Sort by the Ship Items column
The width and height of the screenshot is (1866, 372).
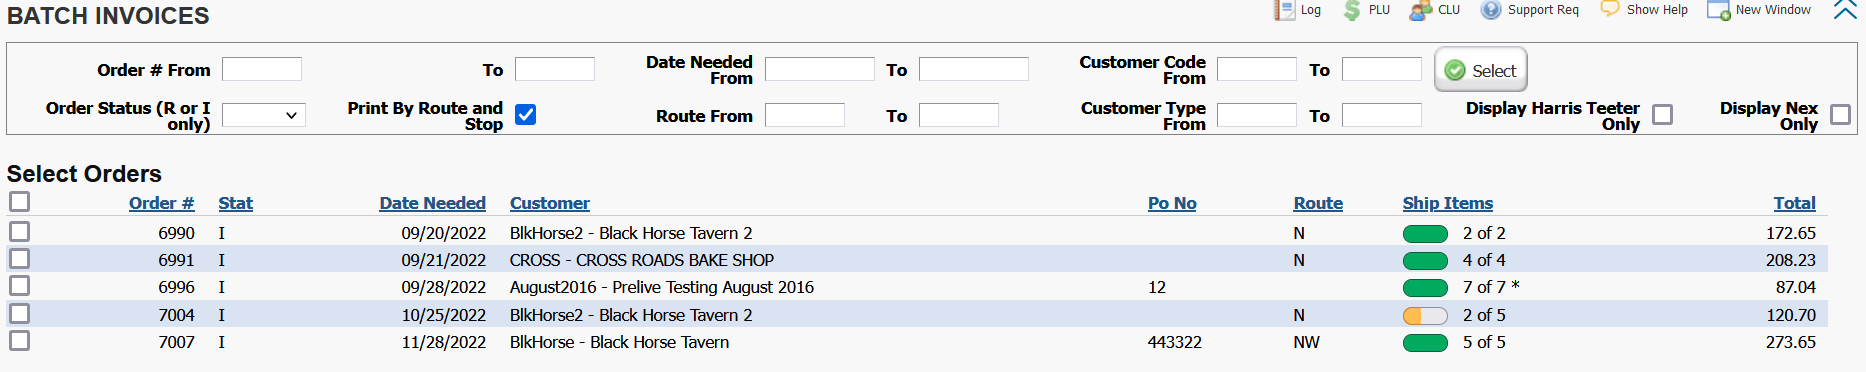(x=1447, y=203)
